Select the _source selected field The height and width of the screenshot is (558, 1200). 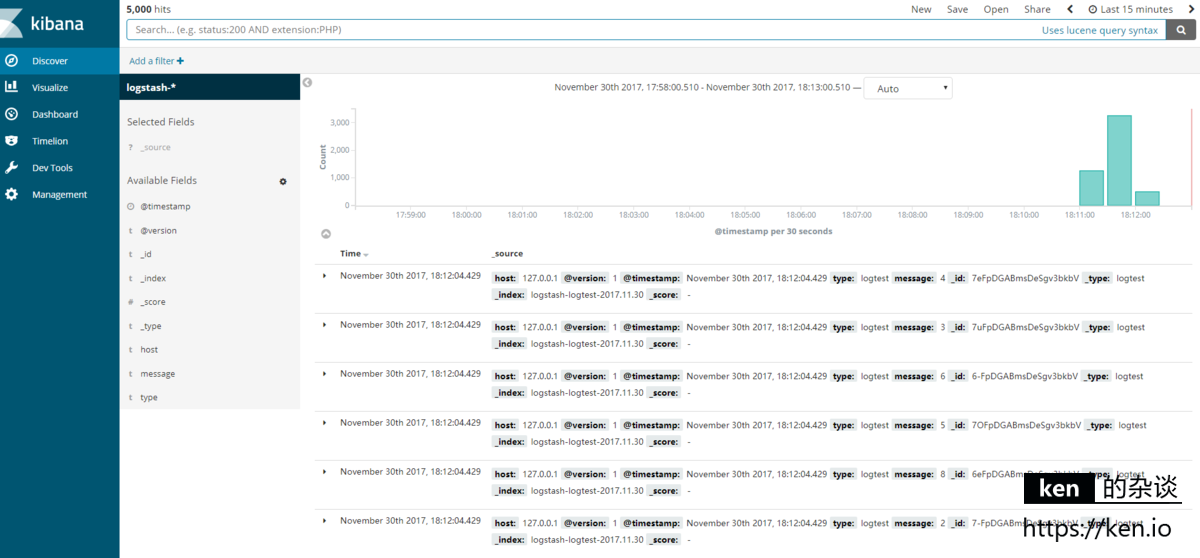coord(155,147)
